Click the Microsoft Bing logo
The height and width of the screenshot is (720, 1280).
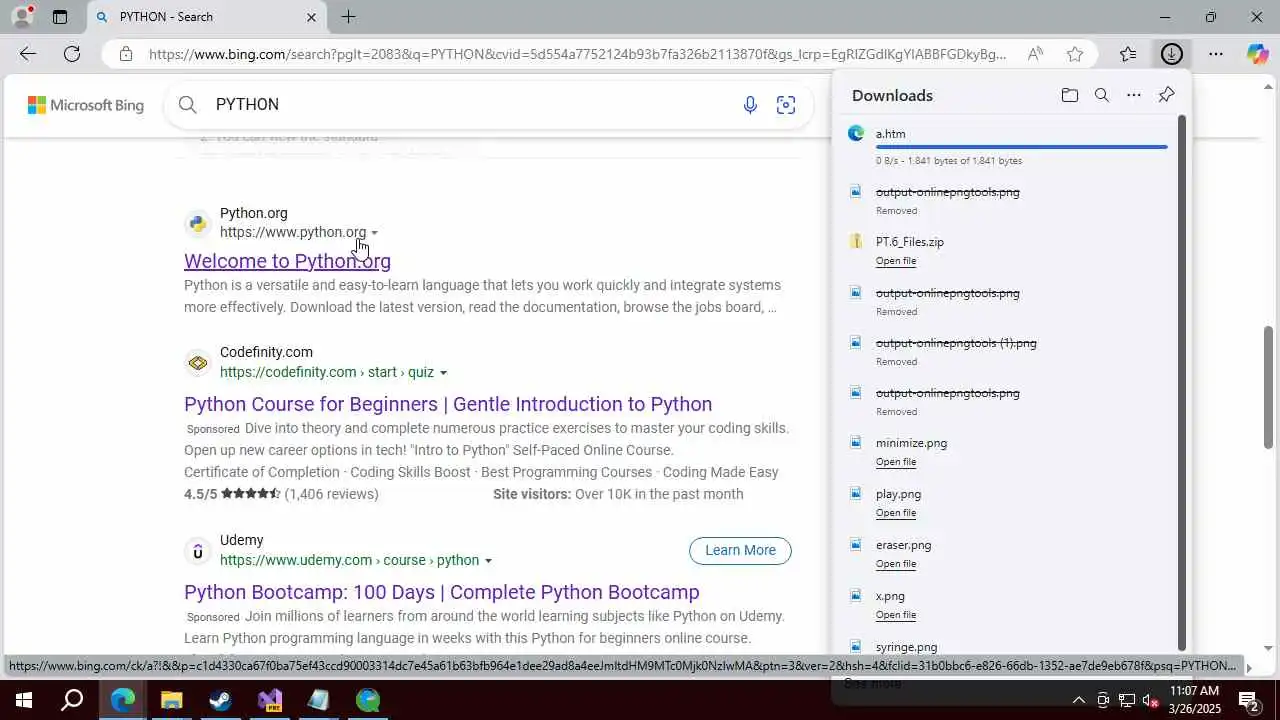tap(86, 105)
